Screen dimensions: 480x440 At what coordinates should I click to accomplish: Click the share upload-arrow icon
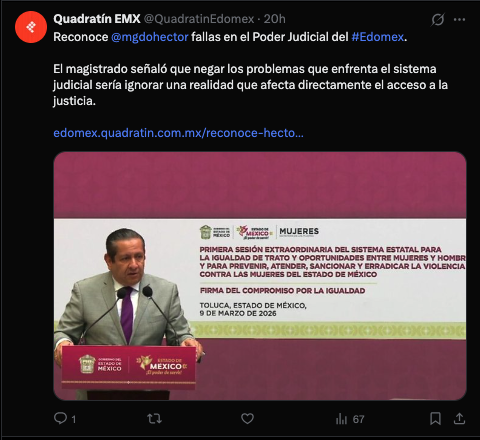coord(459,418)
